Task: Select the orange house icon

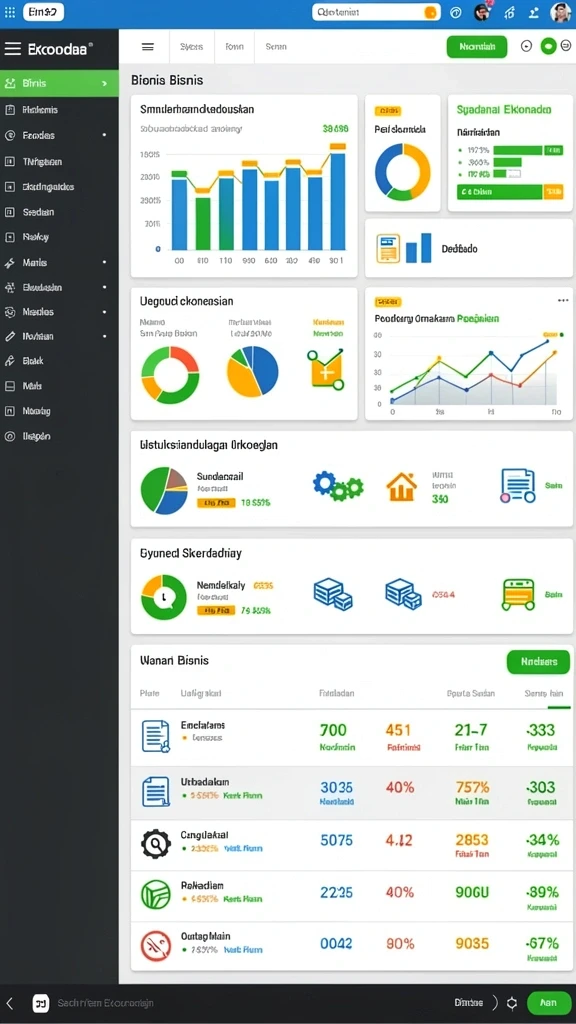Action: (x=401, y=487)
